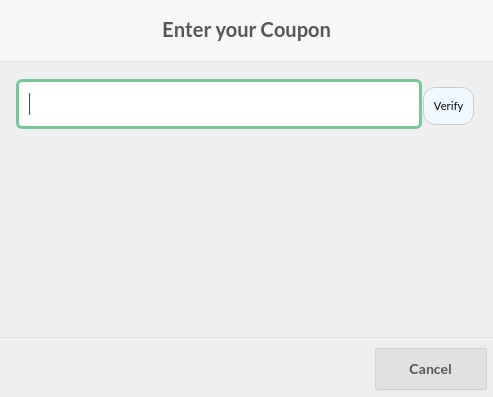
Task: Click the Verify button
Action: (448, 106)
